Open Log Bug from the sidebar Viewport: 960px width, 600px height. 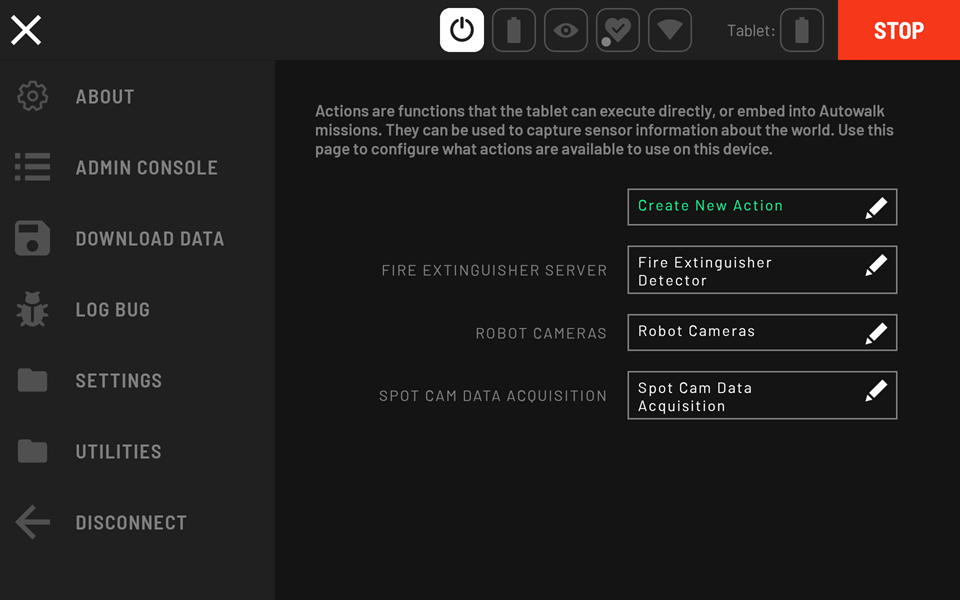click(112, 310)
